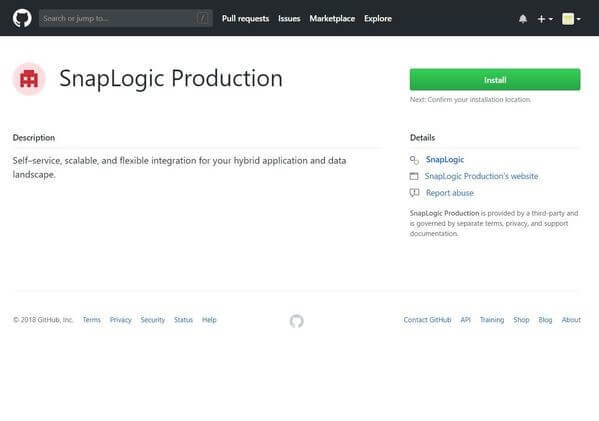Open the Help footer link
The image size is (599, 421).
[209, 320]
